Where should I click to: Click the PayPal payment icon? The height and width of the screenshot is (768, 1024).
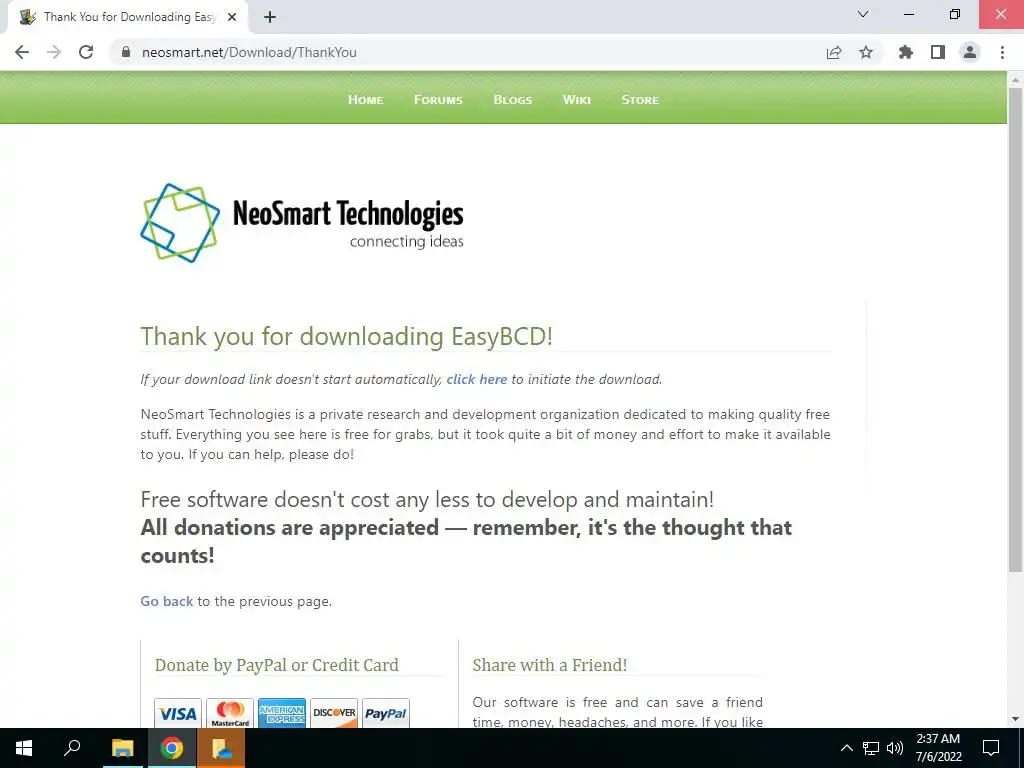(x=385, y=713)
